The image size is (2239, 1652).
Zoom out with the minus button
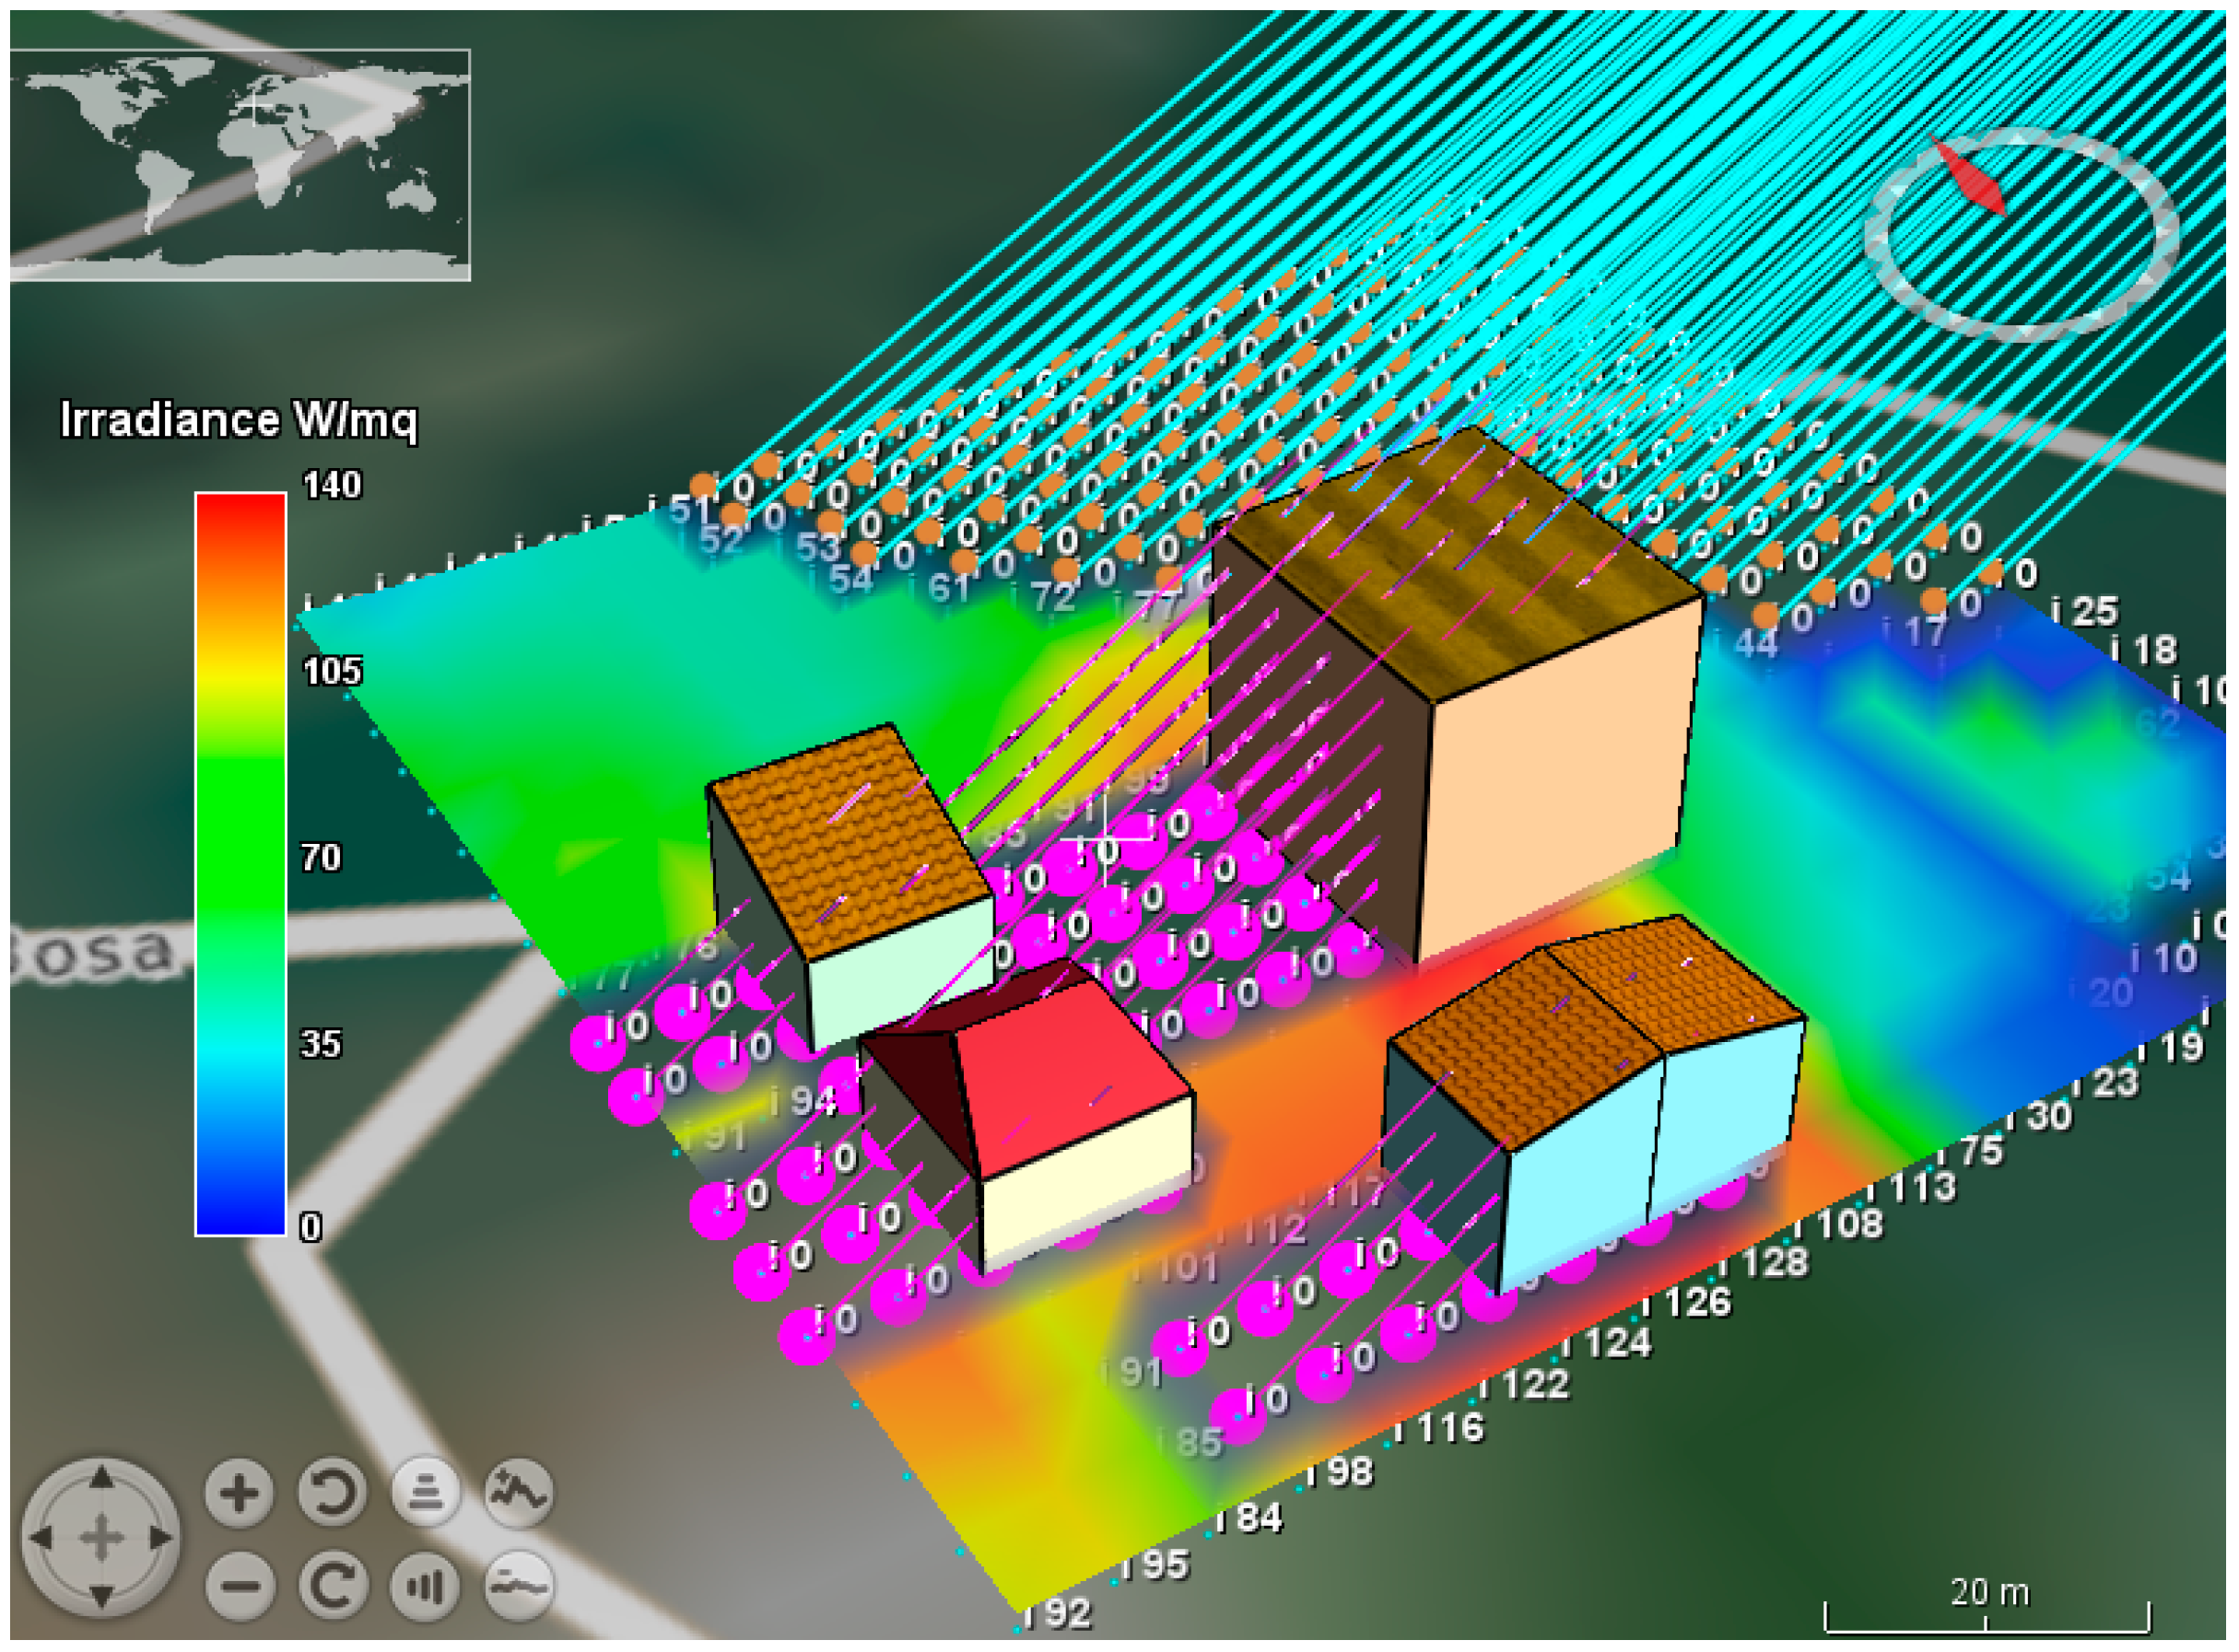[238, 1585]
